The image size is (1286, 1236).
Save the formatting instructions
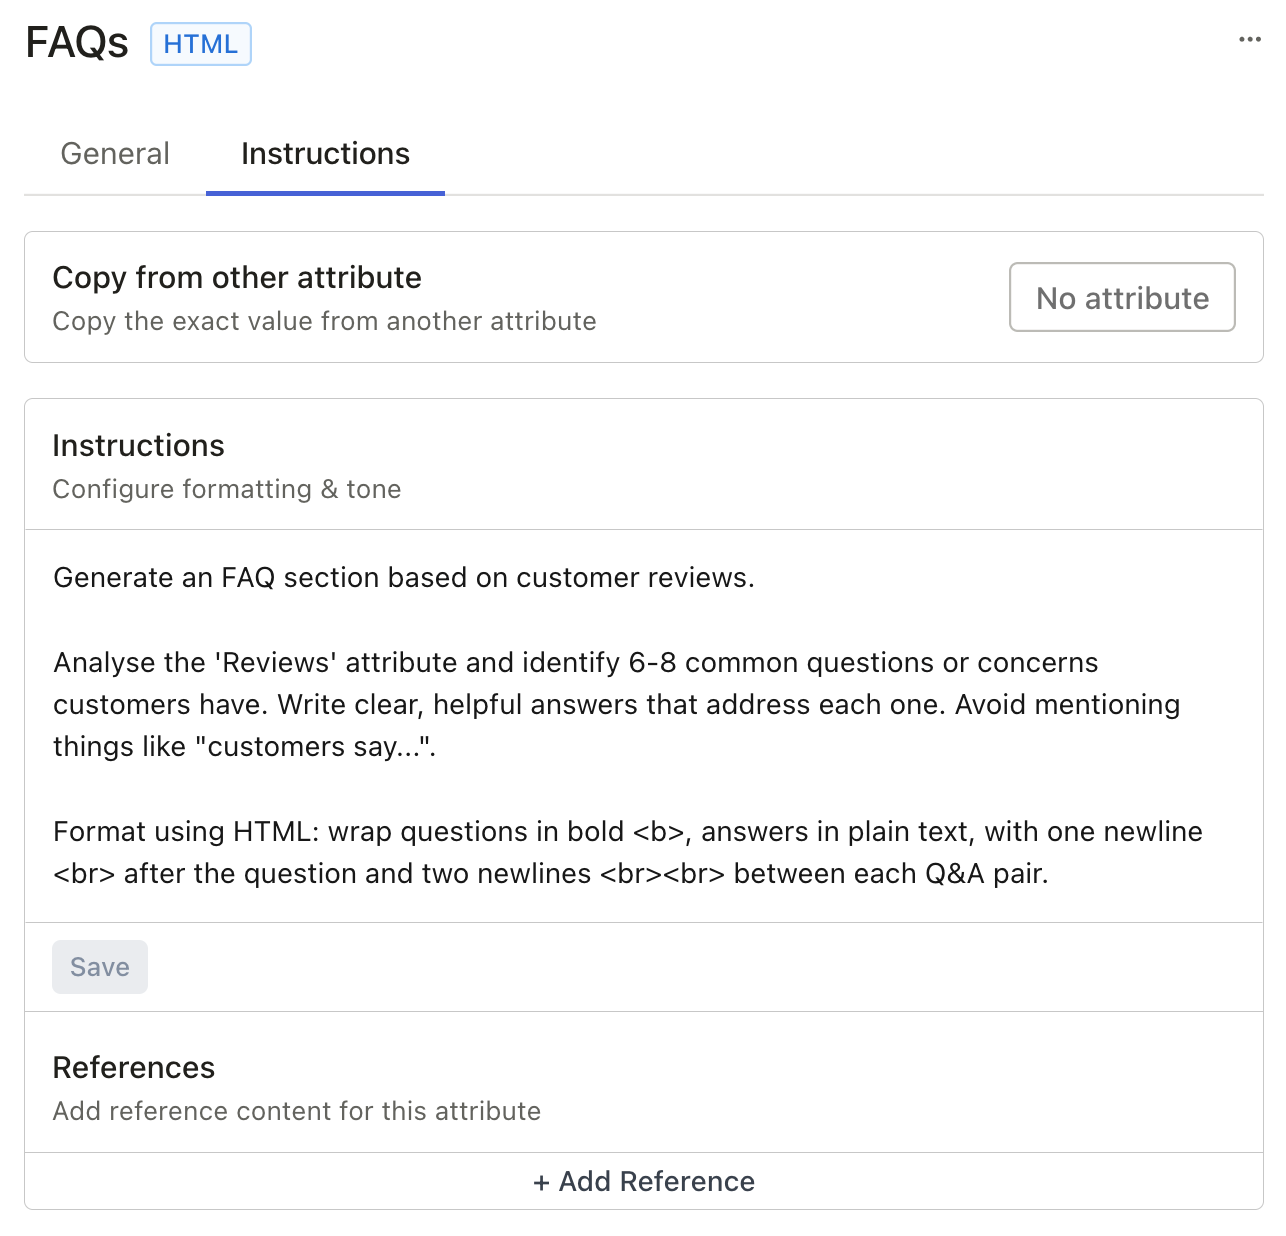(x=99, y=966)
